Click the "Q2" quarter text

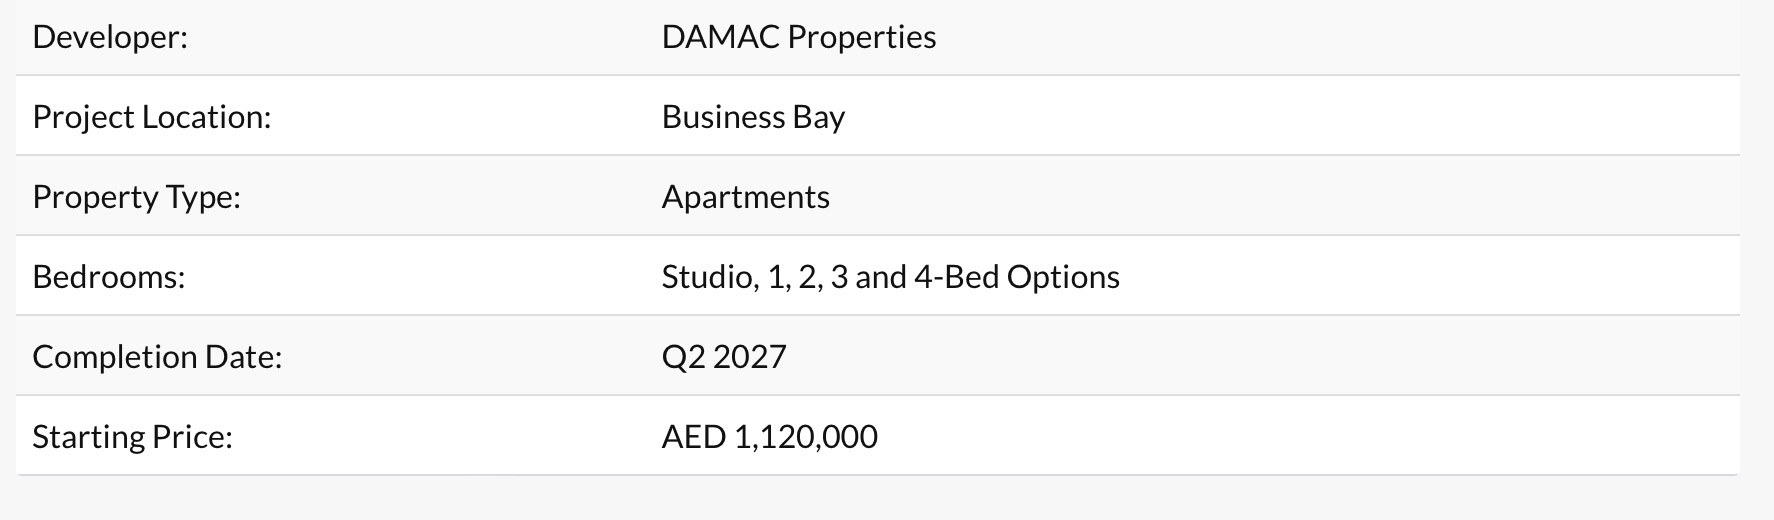[x=683, y=357]
